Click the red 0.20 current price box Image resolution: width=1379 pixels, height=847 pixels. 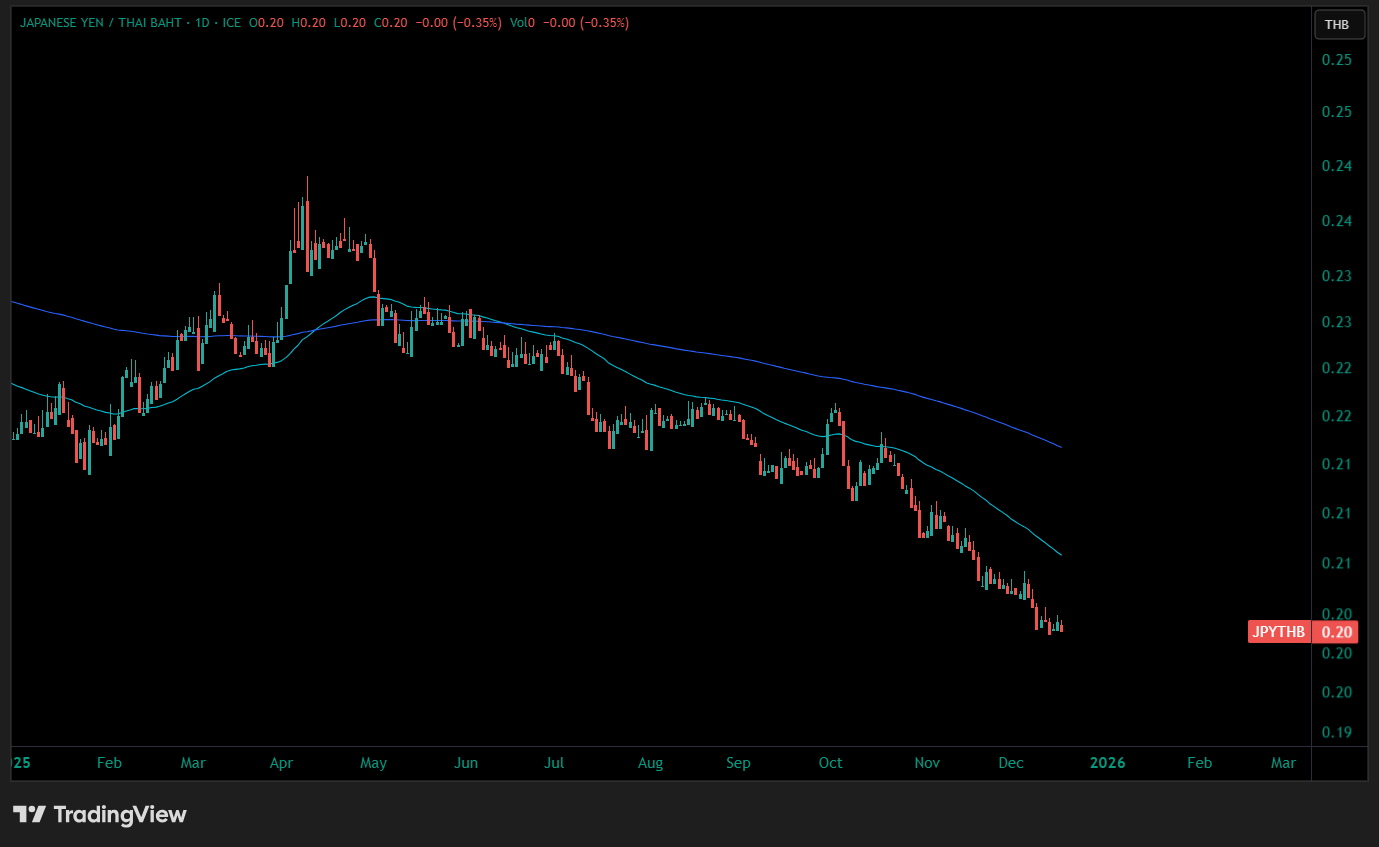[x=1337, y=632]
